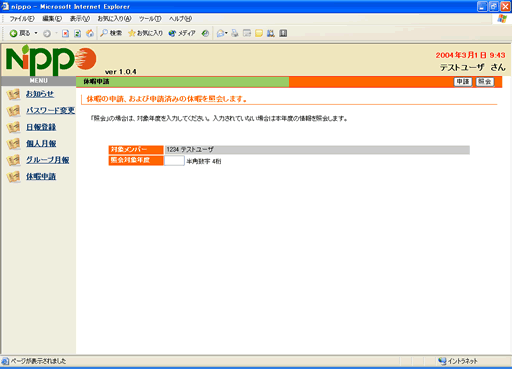
Task: Open the お知らせ menu link
Action: 40,94
